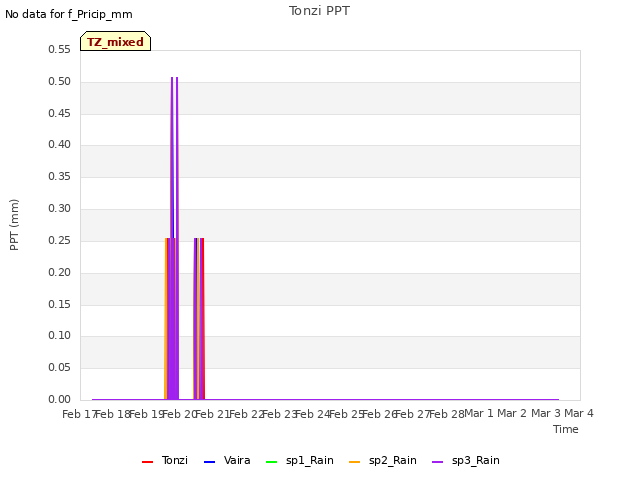Viewport: 640px width, 480px height.
Task: Click the Mar 4 x-axis label
Action: [579, 413]
